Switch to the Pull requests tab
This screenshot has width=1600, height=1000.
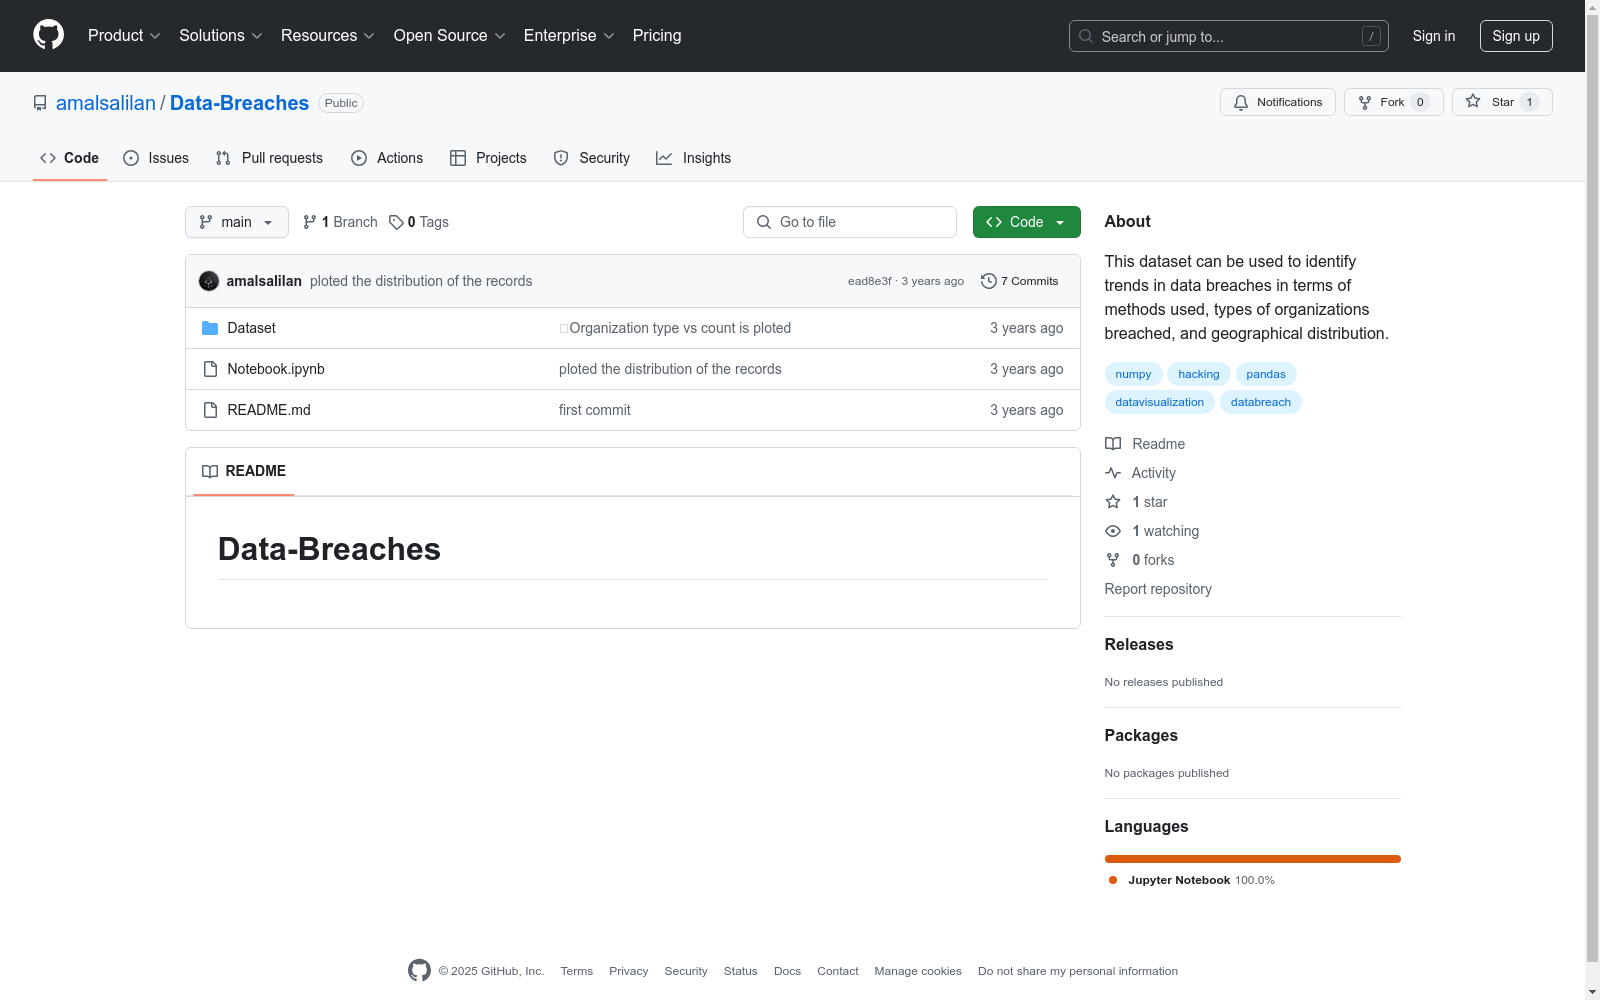pos(269,158)
